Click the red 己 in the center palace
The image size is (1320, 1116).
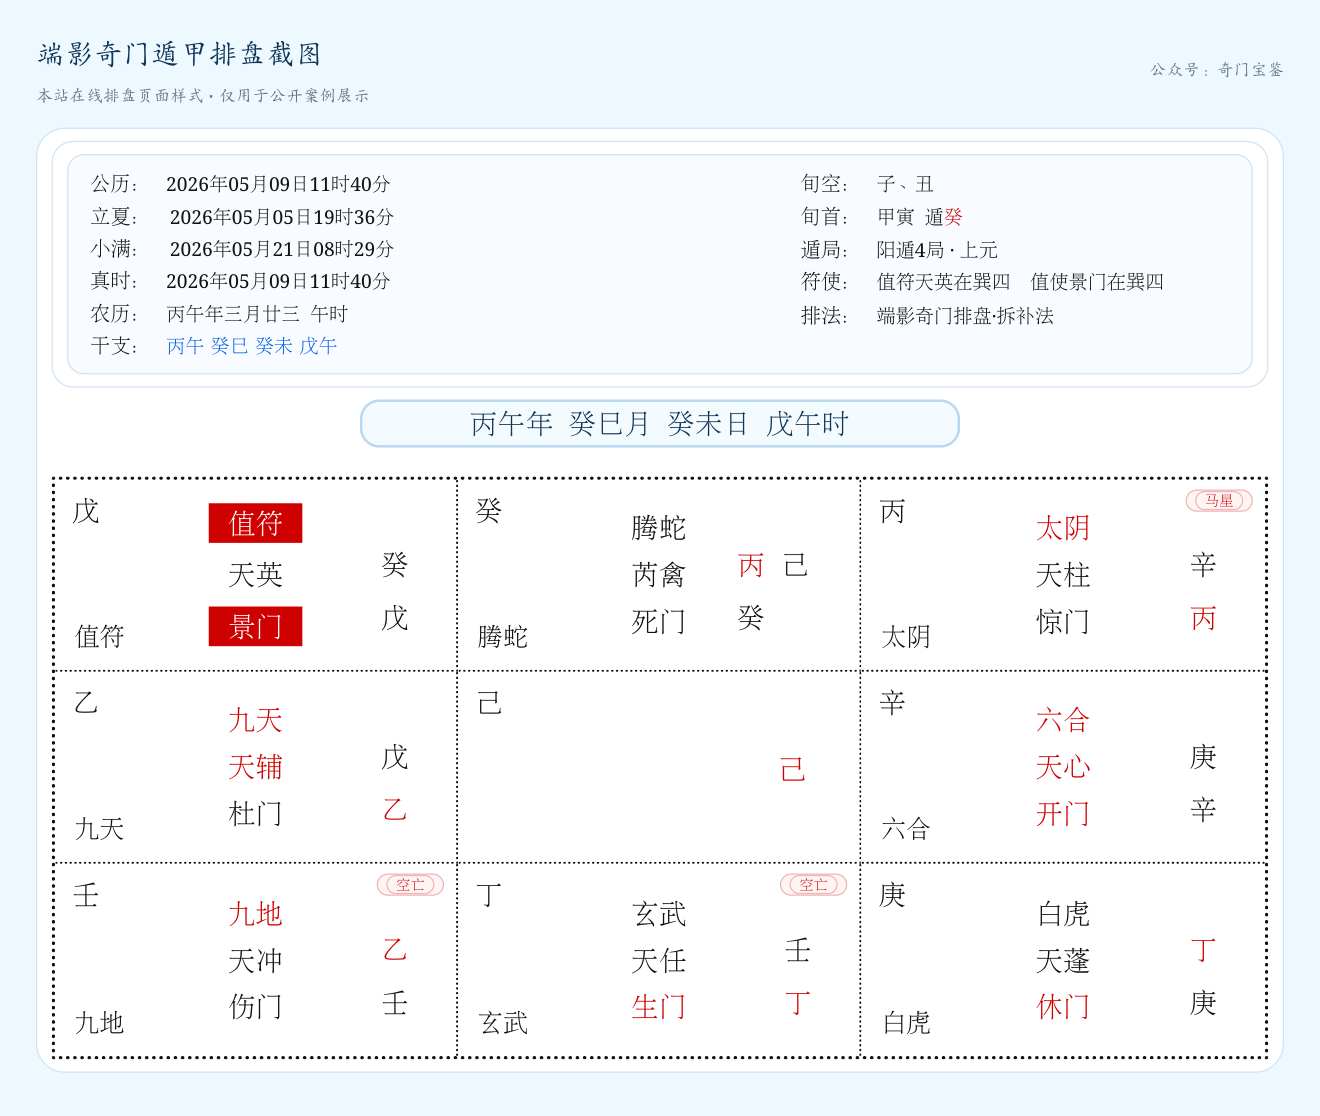(792, 770)
